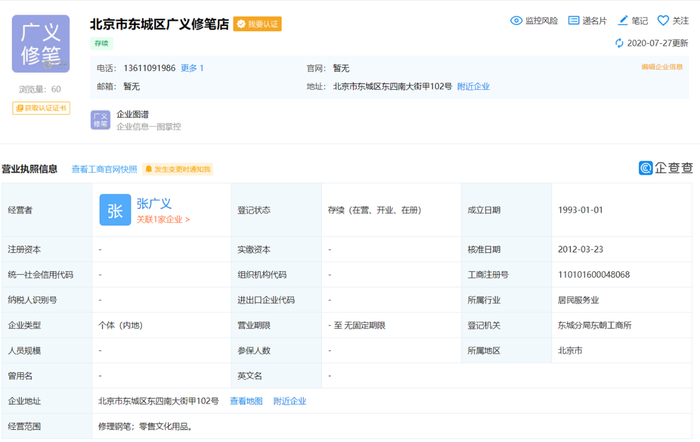Open 查看工商官网快照 link
The height and width of the screenshot is (442, 700).
pyautogui.click(x=104, y=169)
